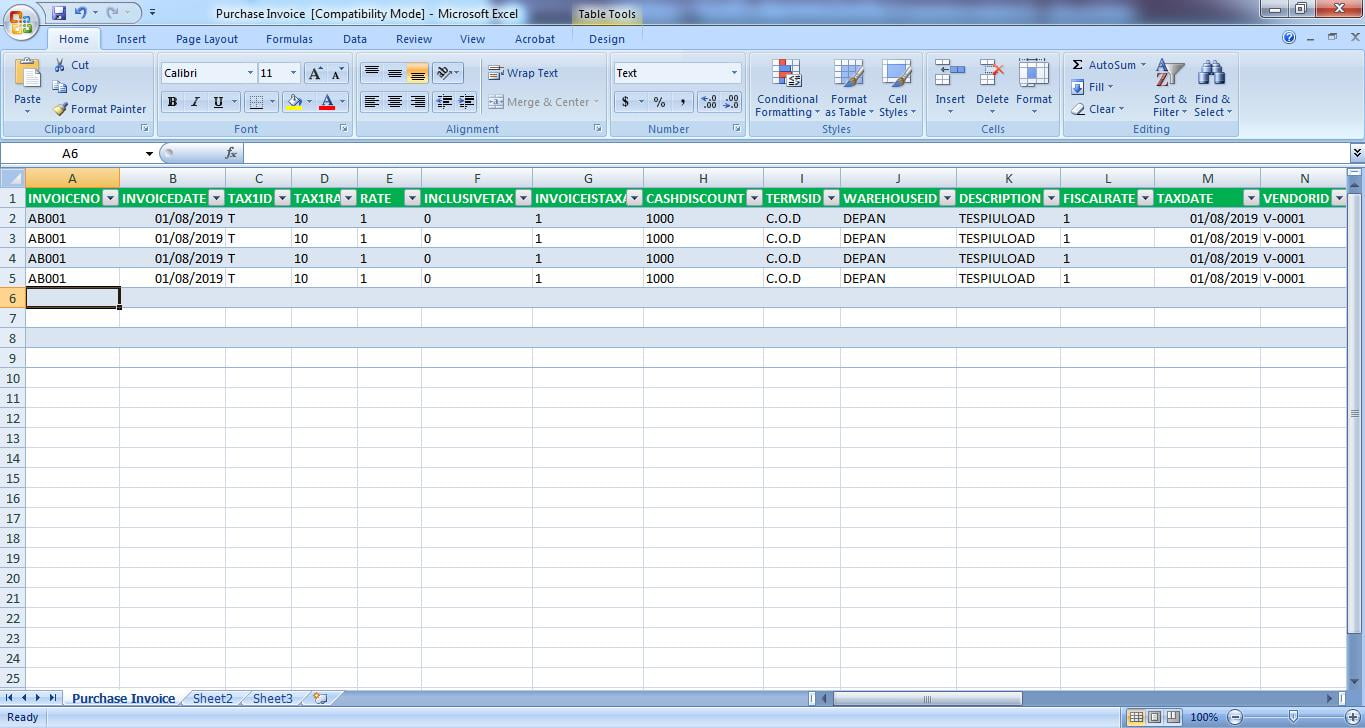
Task: Click the Save icon in quick access toolbar
Action: (59, 13)
